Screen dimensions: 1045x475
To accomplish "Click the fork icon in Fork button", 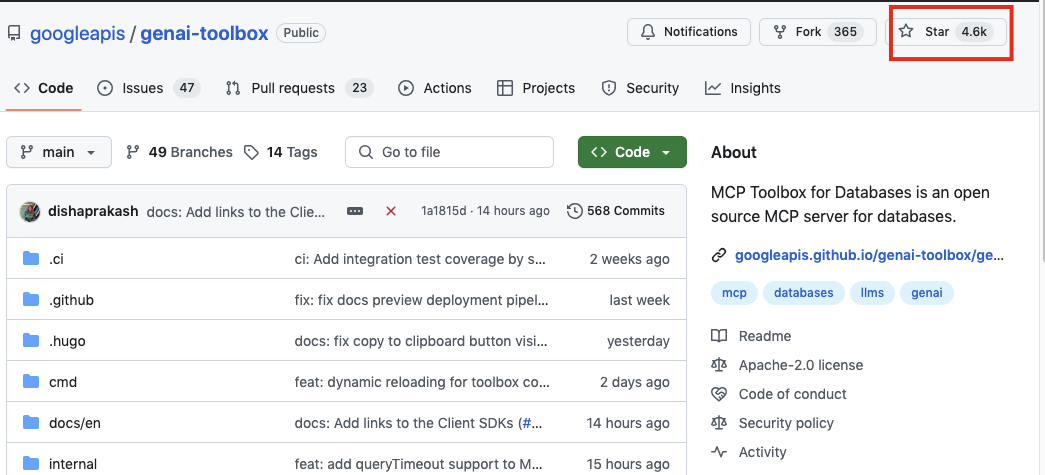I will click(779, 32).
